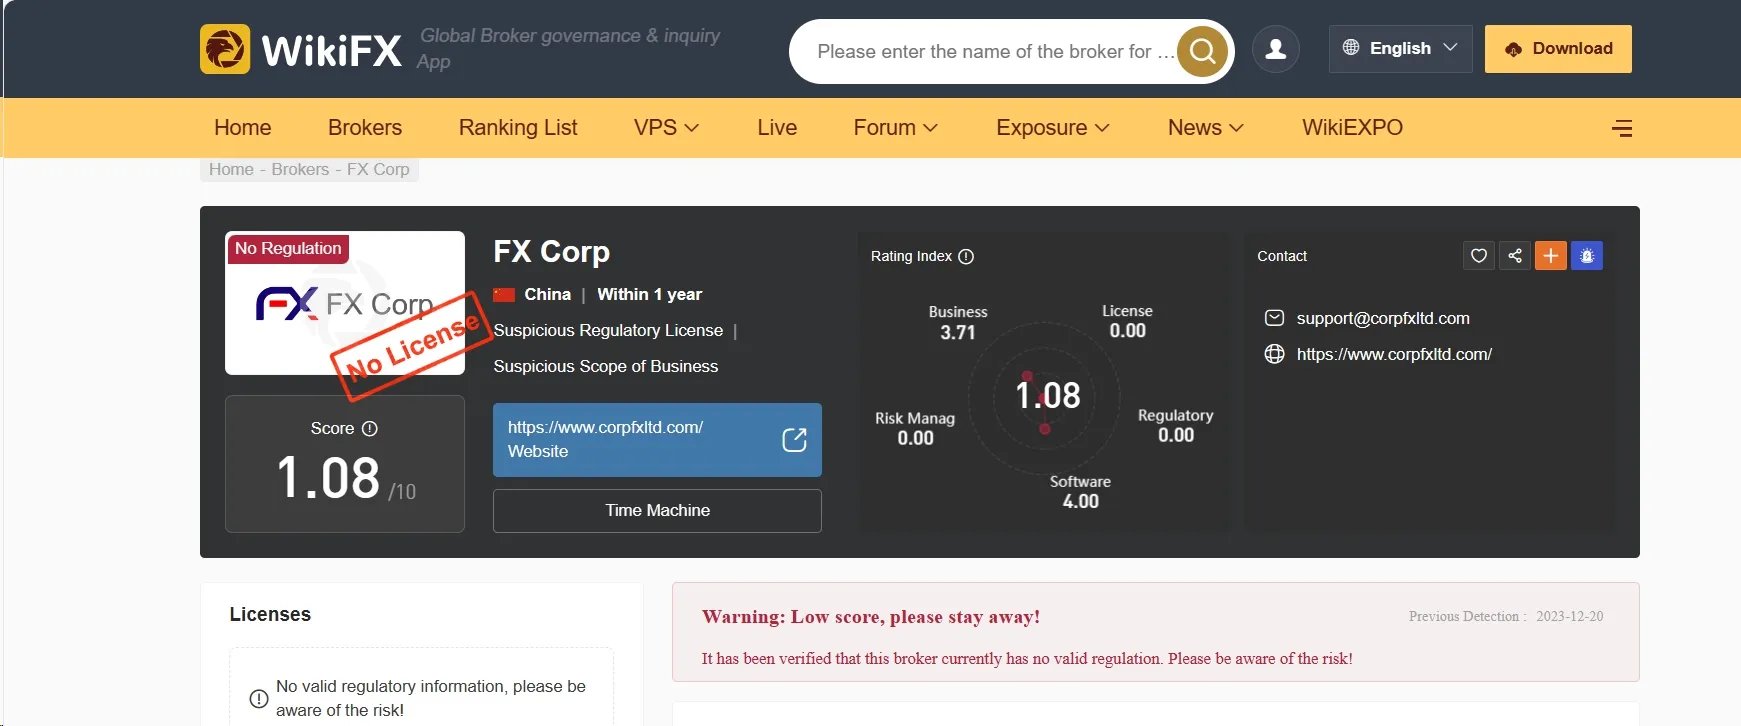Click the email envelope icon
The image size is (1741, 726).
[1274, 318]
